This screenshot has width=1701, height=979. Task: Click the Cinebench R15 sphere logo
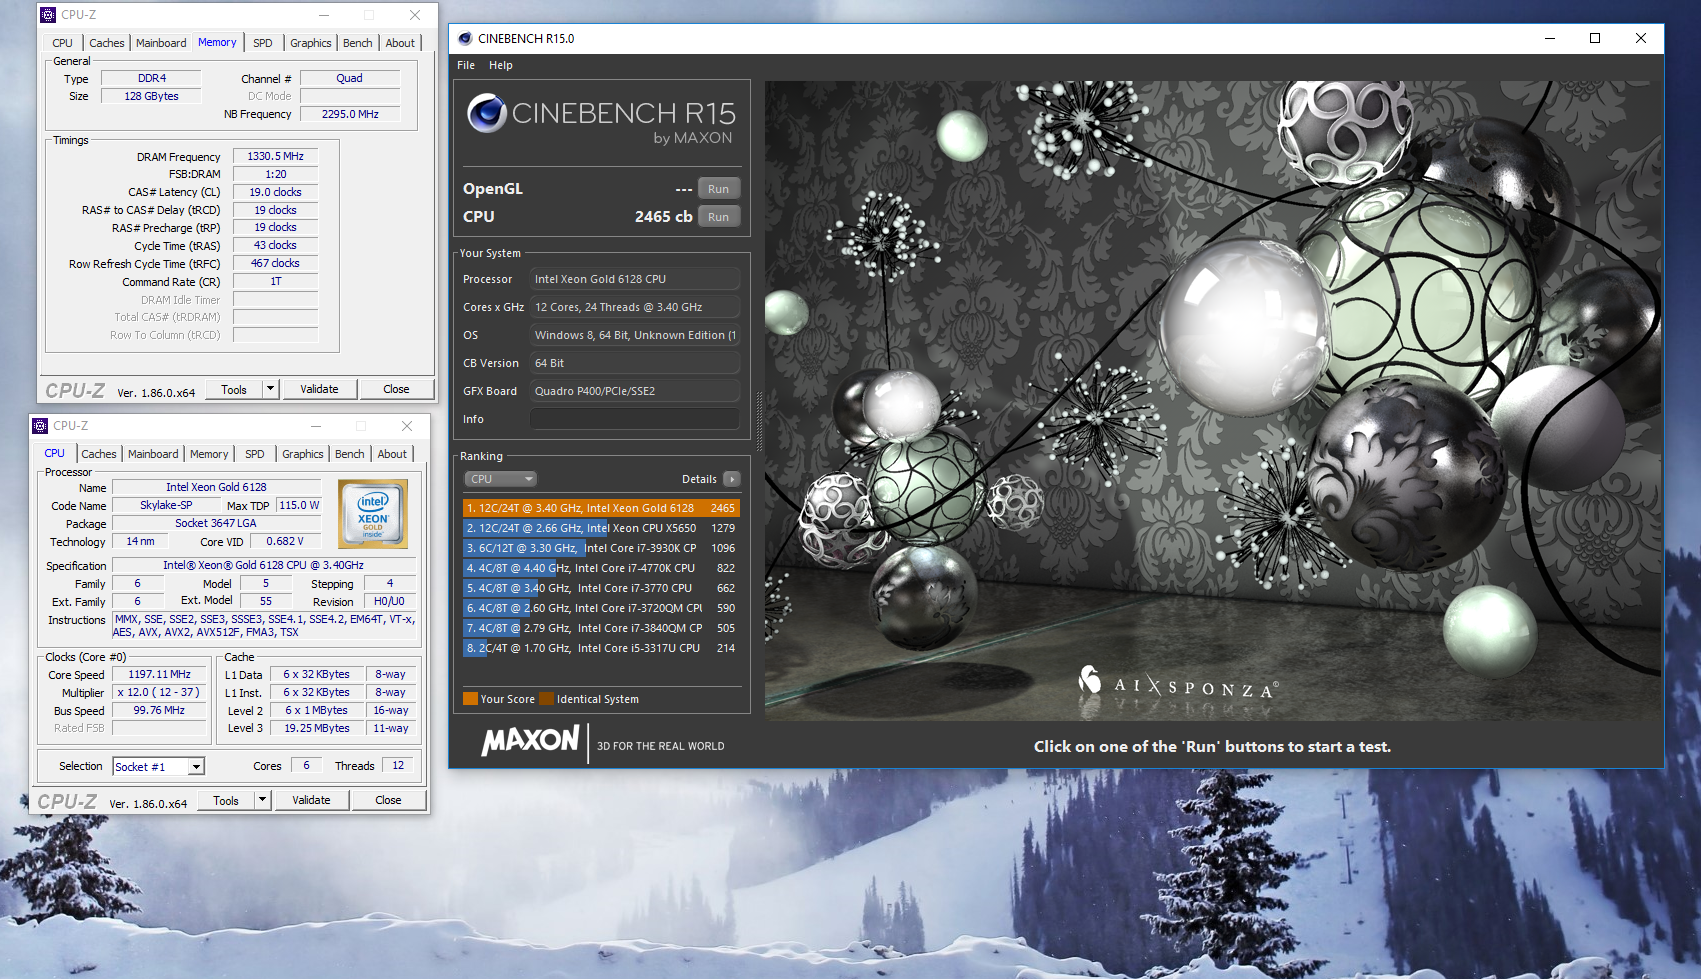[487, 113]
